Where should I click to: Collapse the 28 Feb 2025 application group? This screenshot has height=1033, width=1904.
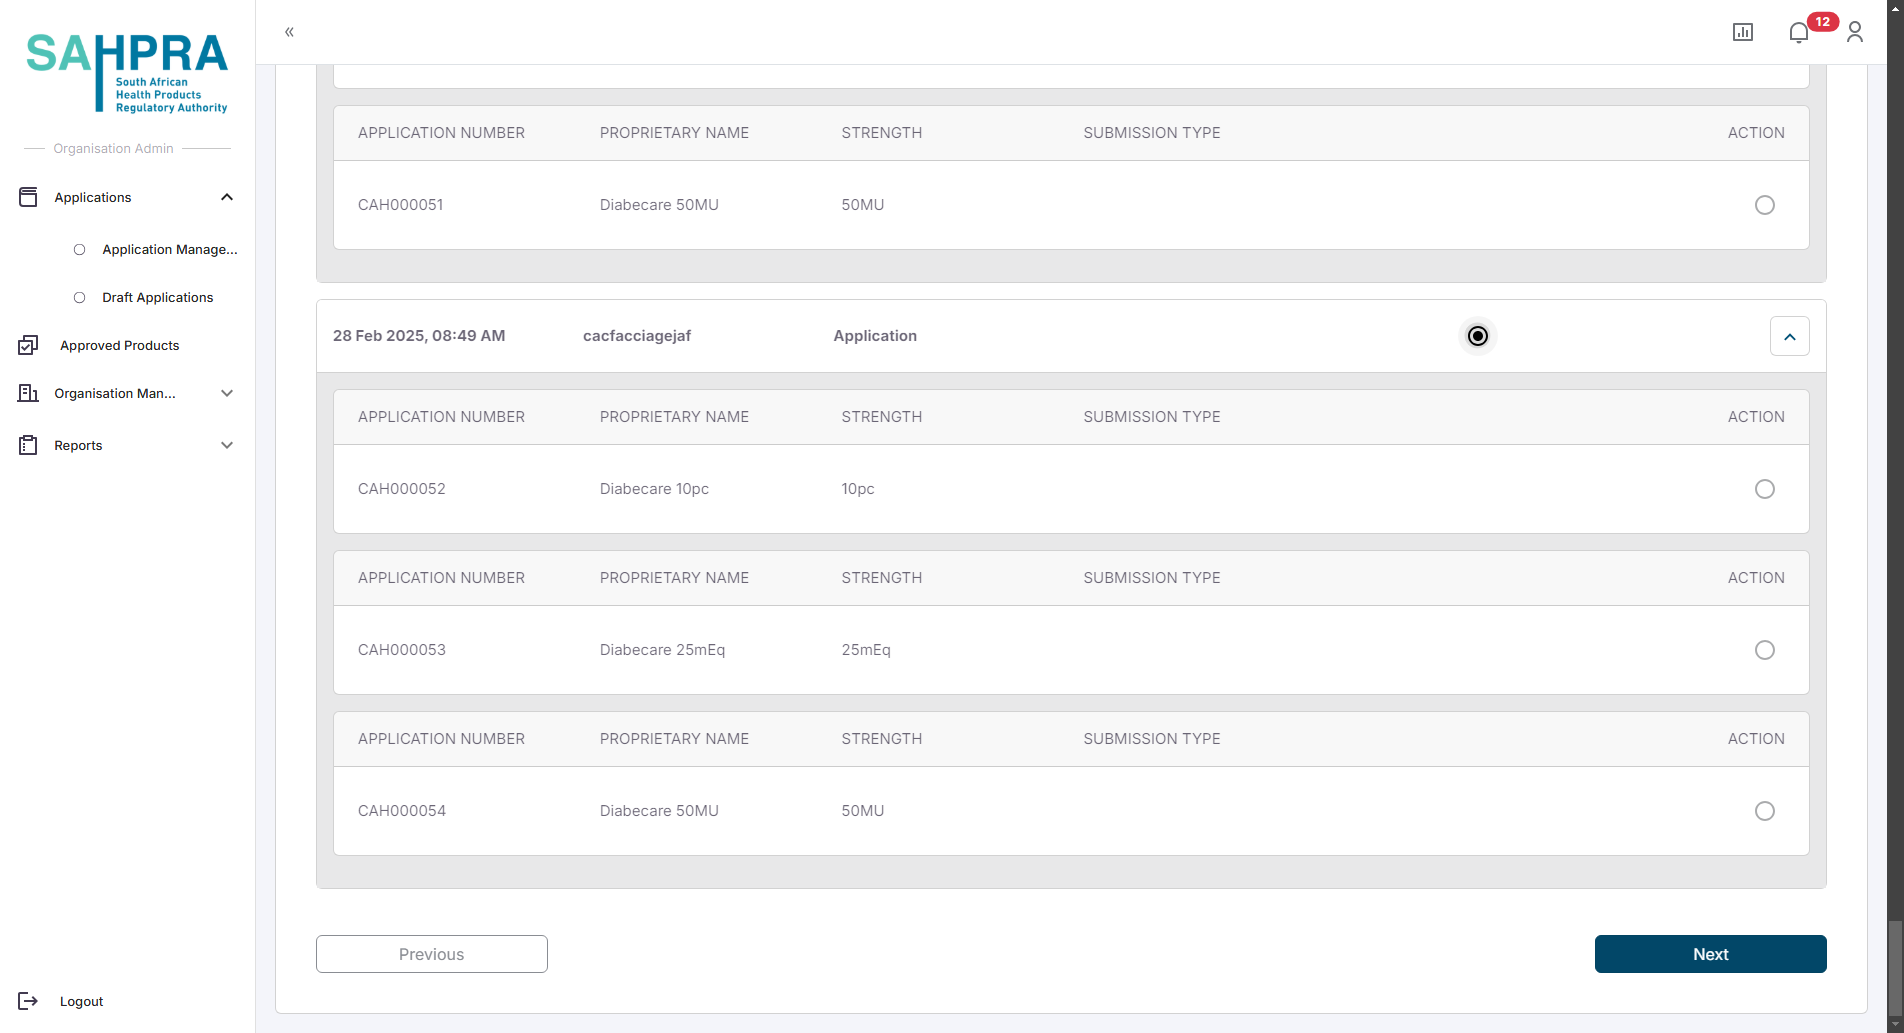click(1789, 336)
